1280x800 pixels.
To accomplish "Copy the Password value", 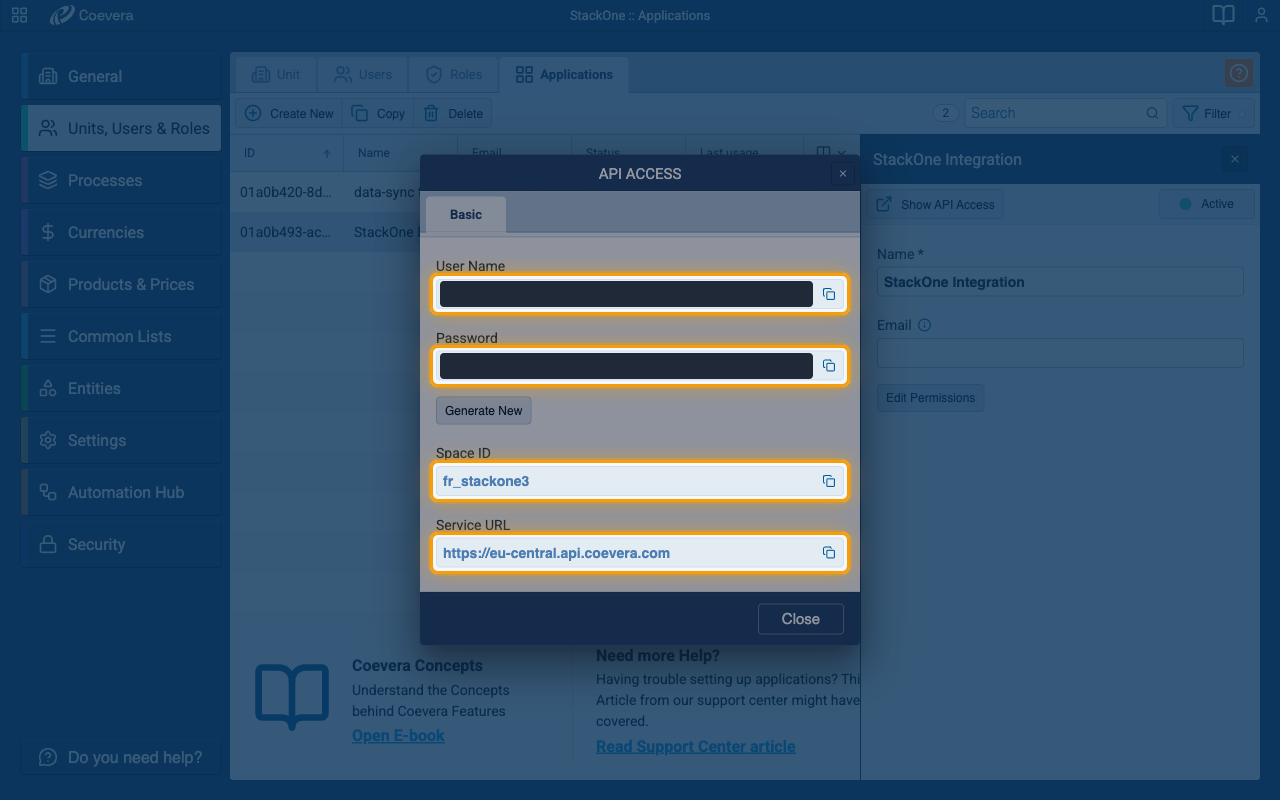I will tap(829, 366).
